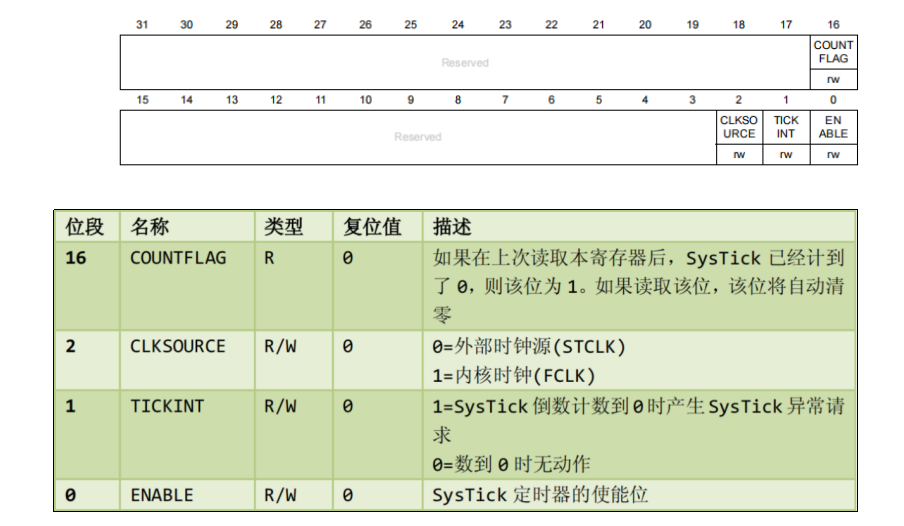
Task: Click the 名称 column header
Action: (150, 226)
